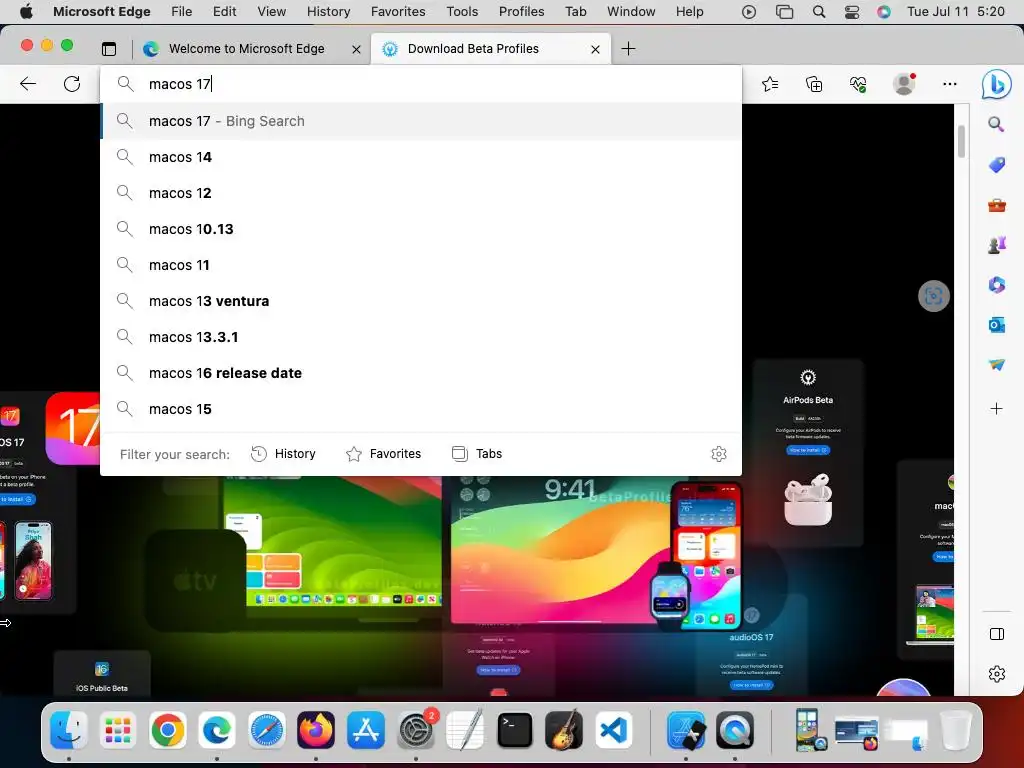Open the sidebar Games chess icon
Screen dimensions: 1024x768
click(x=997, y=245)
